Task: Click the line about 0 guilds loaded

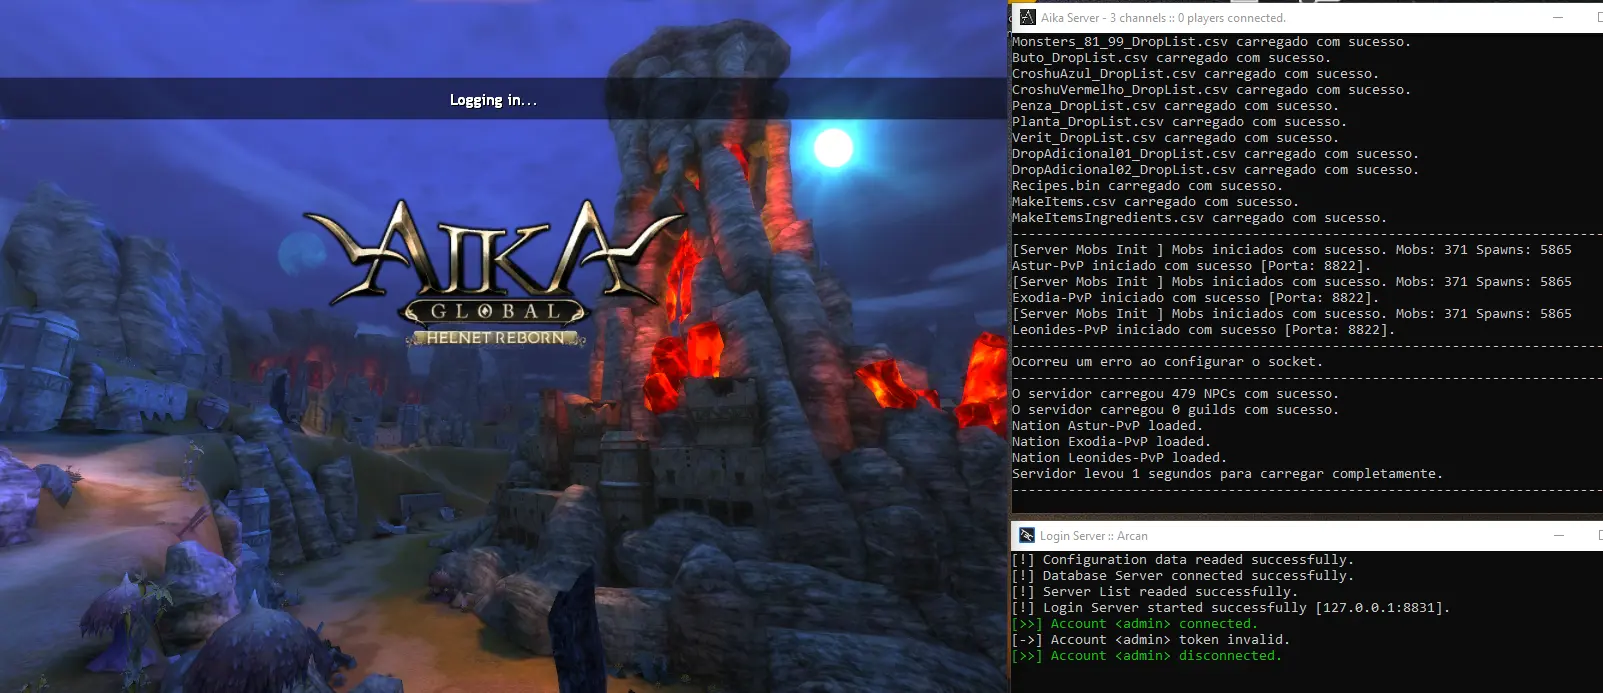Action: tap(1176, 410)
